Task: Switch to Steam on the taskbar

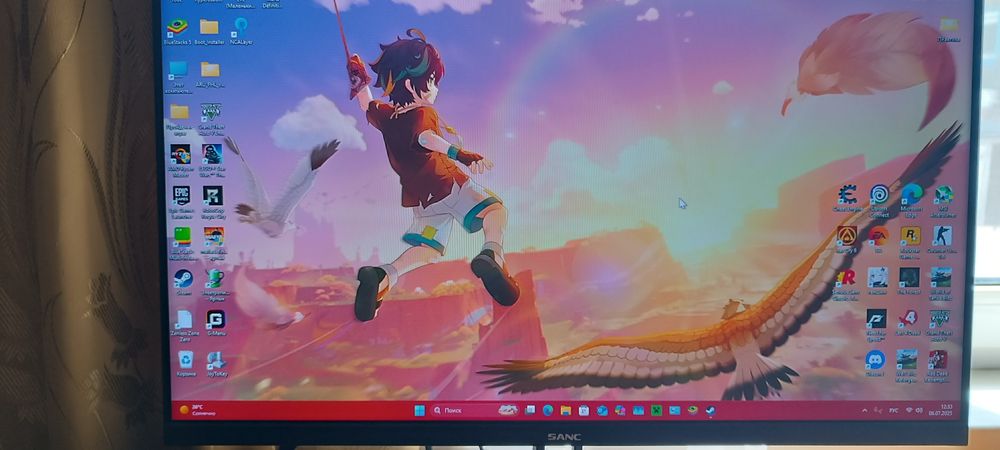Action: tap(710, 410)
